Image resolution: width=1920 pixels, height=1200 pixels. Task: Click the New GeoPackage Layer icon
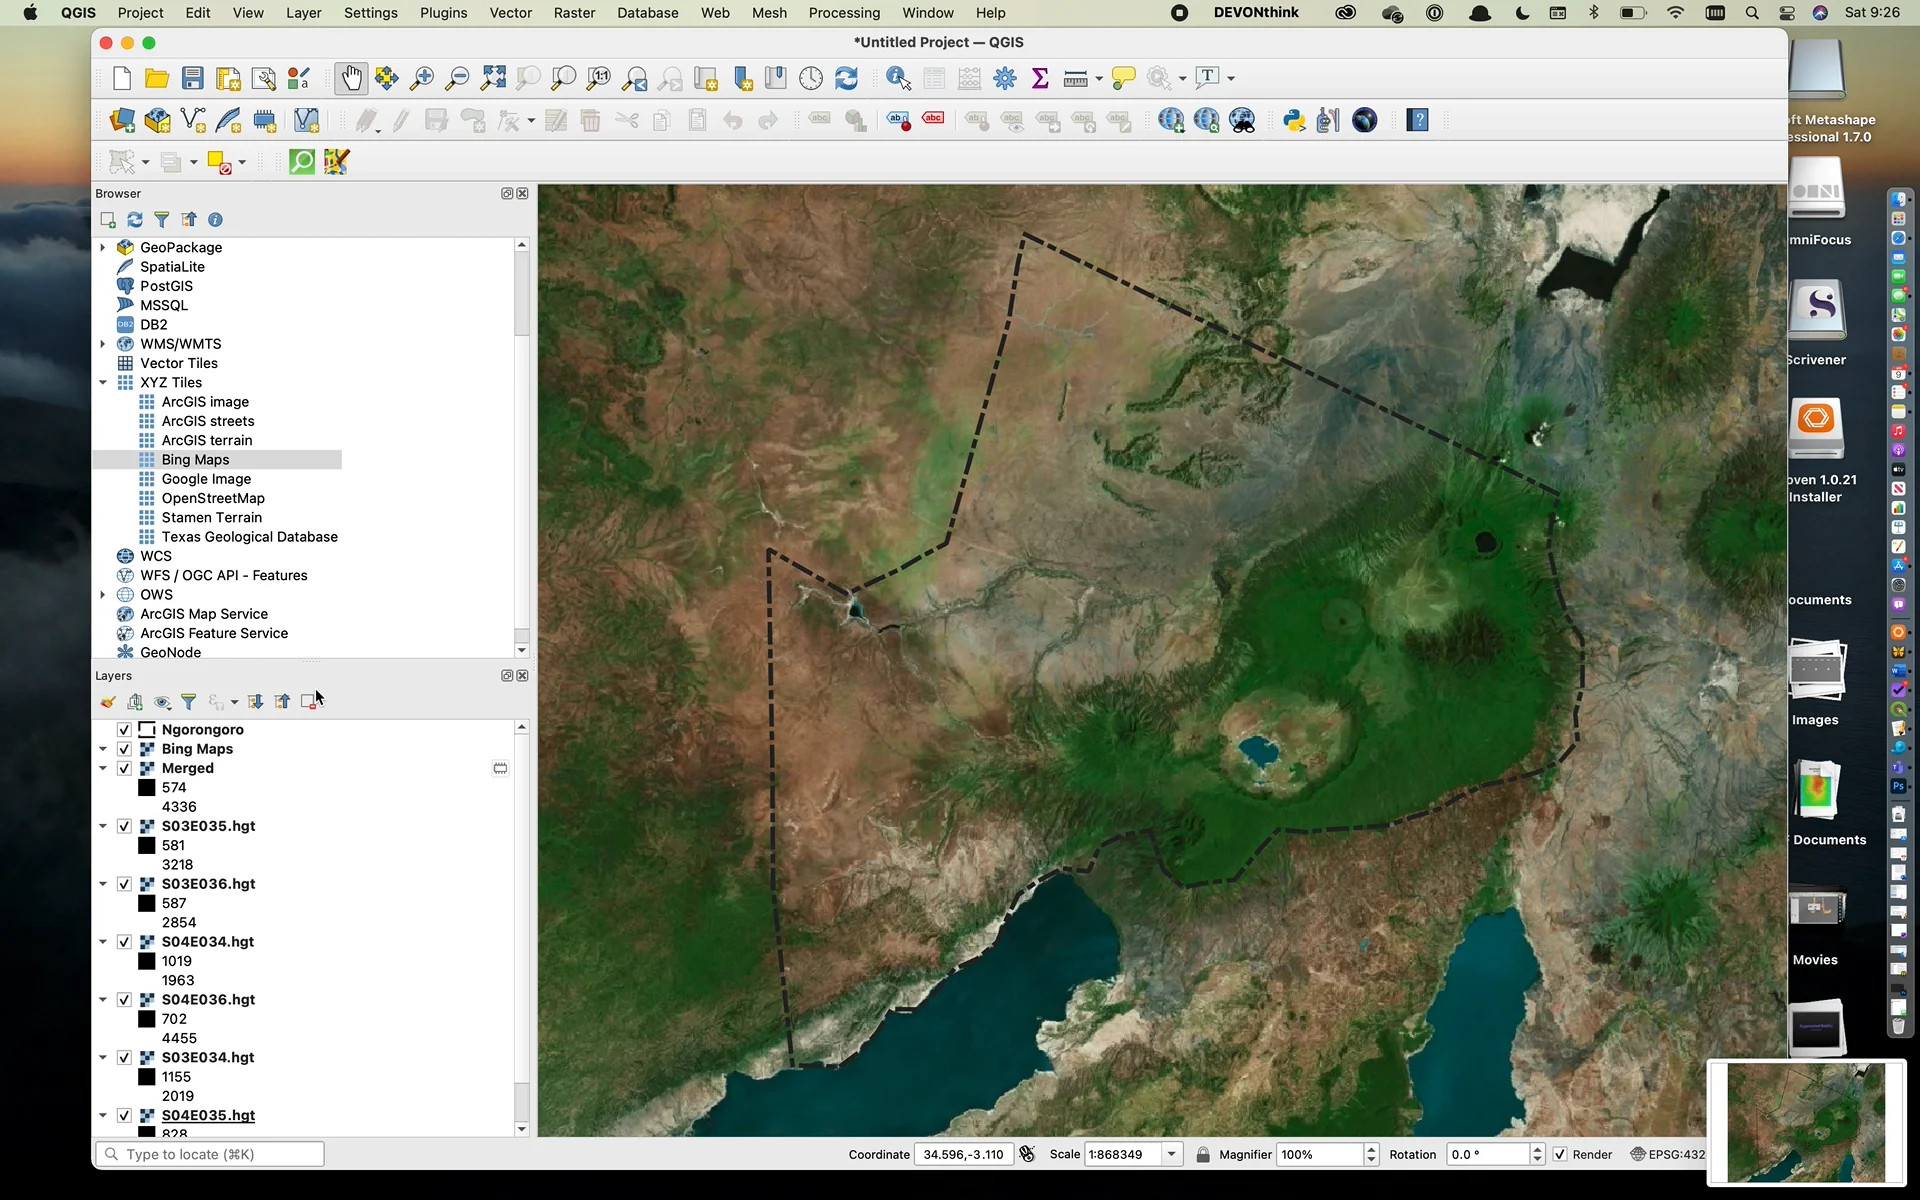(x=157, y=120)
